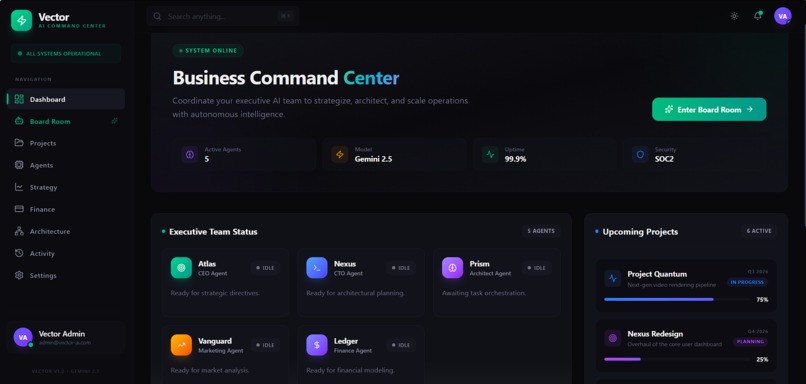
Task: Click the 5 AGENTS badge
Action: pos(541,231)
